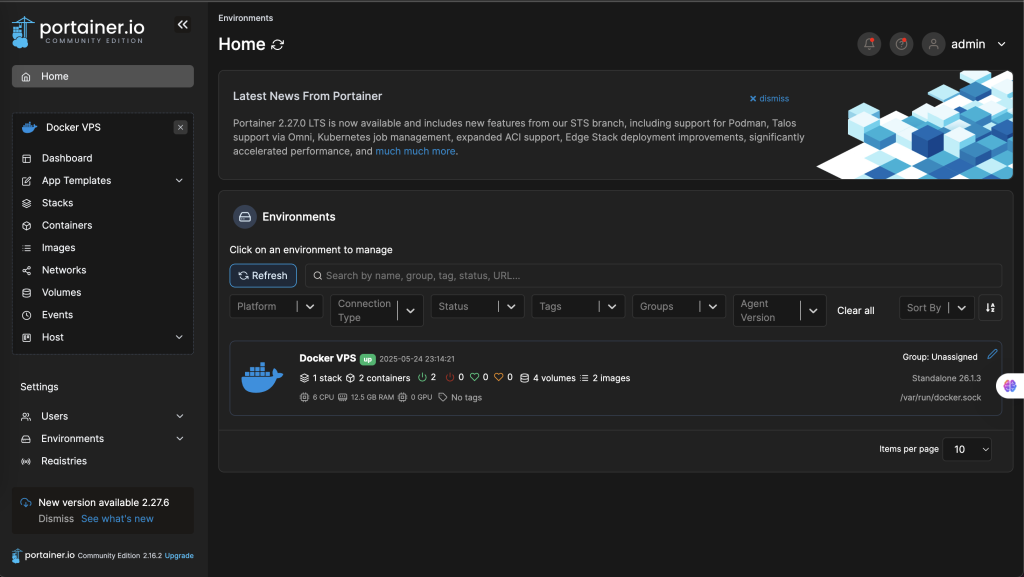This screenshot has width=1024, height=577.
Task: Click the green running containers power icon
Action: [x=422, y=377]
